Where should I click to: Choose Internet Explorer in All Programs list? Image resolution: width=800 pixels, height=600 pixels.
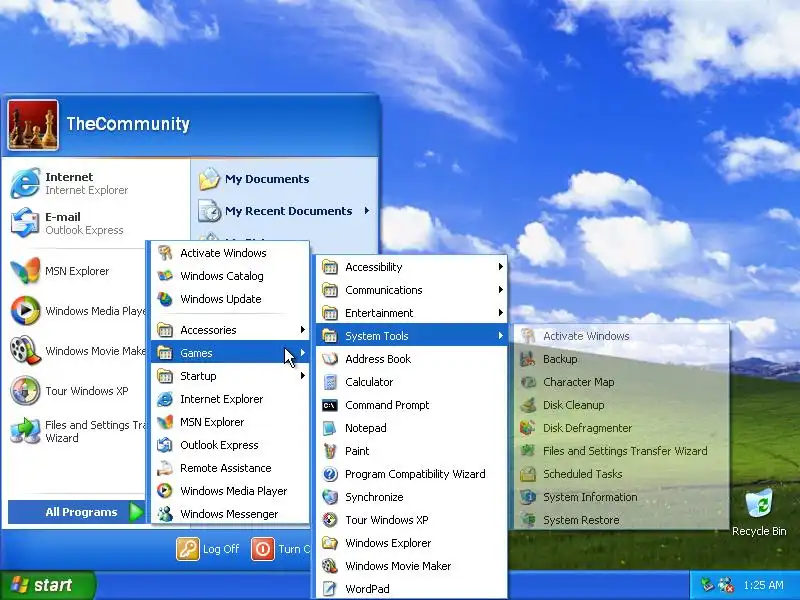tap(230, 399)
